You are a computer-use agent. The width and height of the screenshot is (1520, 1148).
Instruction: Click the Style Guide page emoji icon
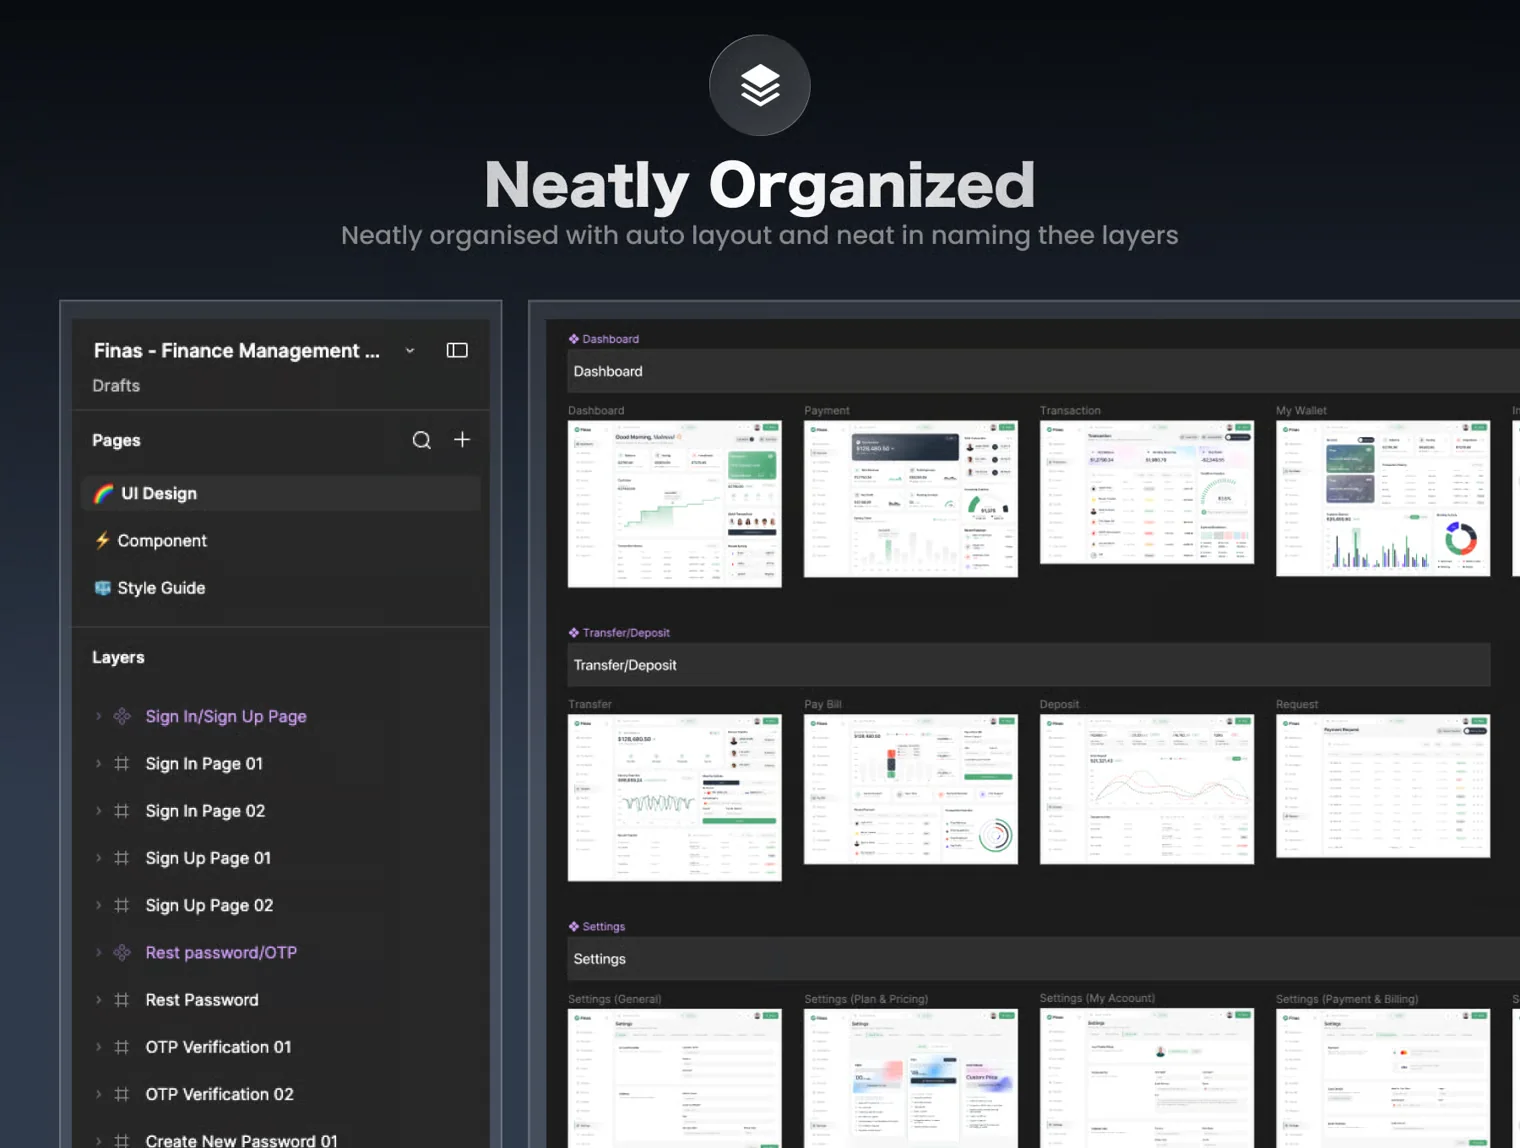pos(102,588)
